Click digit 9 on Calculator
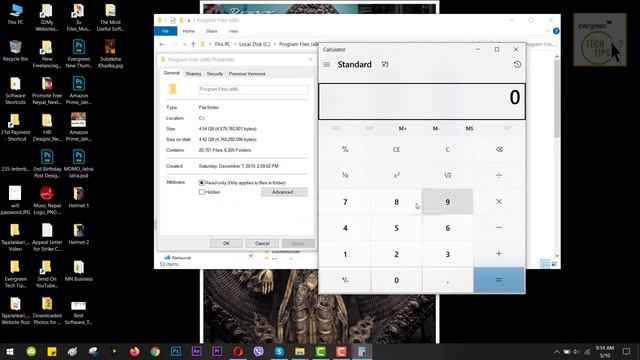 (x=447, y=202)
